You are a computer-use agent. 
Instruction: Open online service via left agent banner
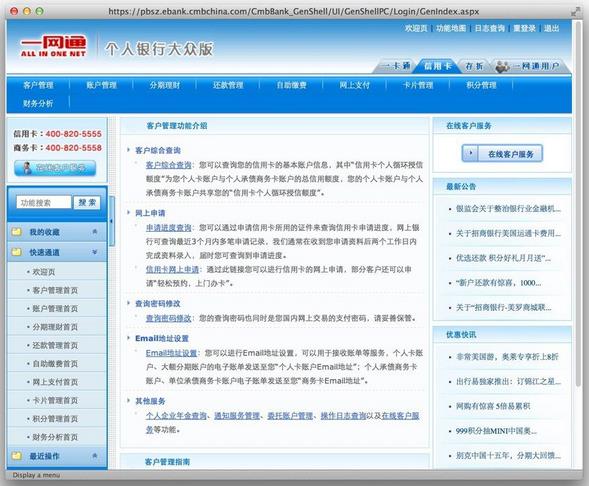(55, 168)
